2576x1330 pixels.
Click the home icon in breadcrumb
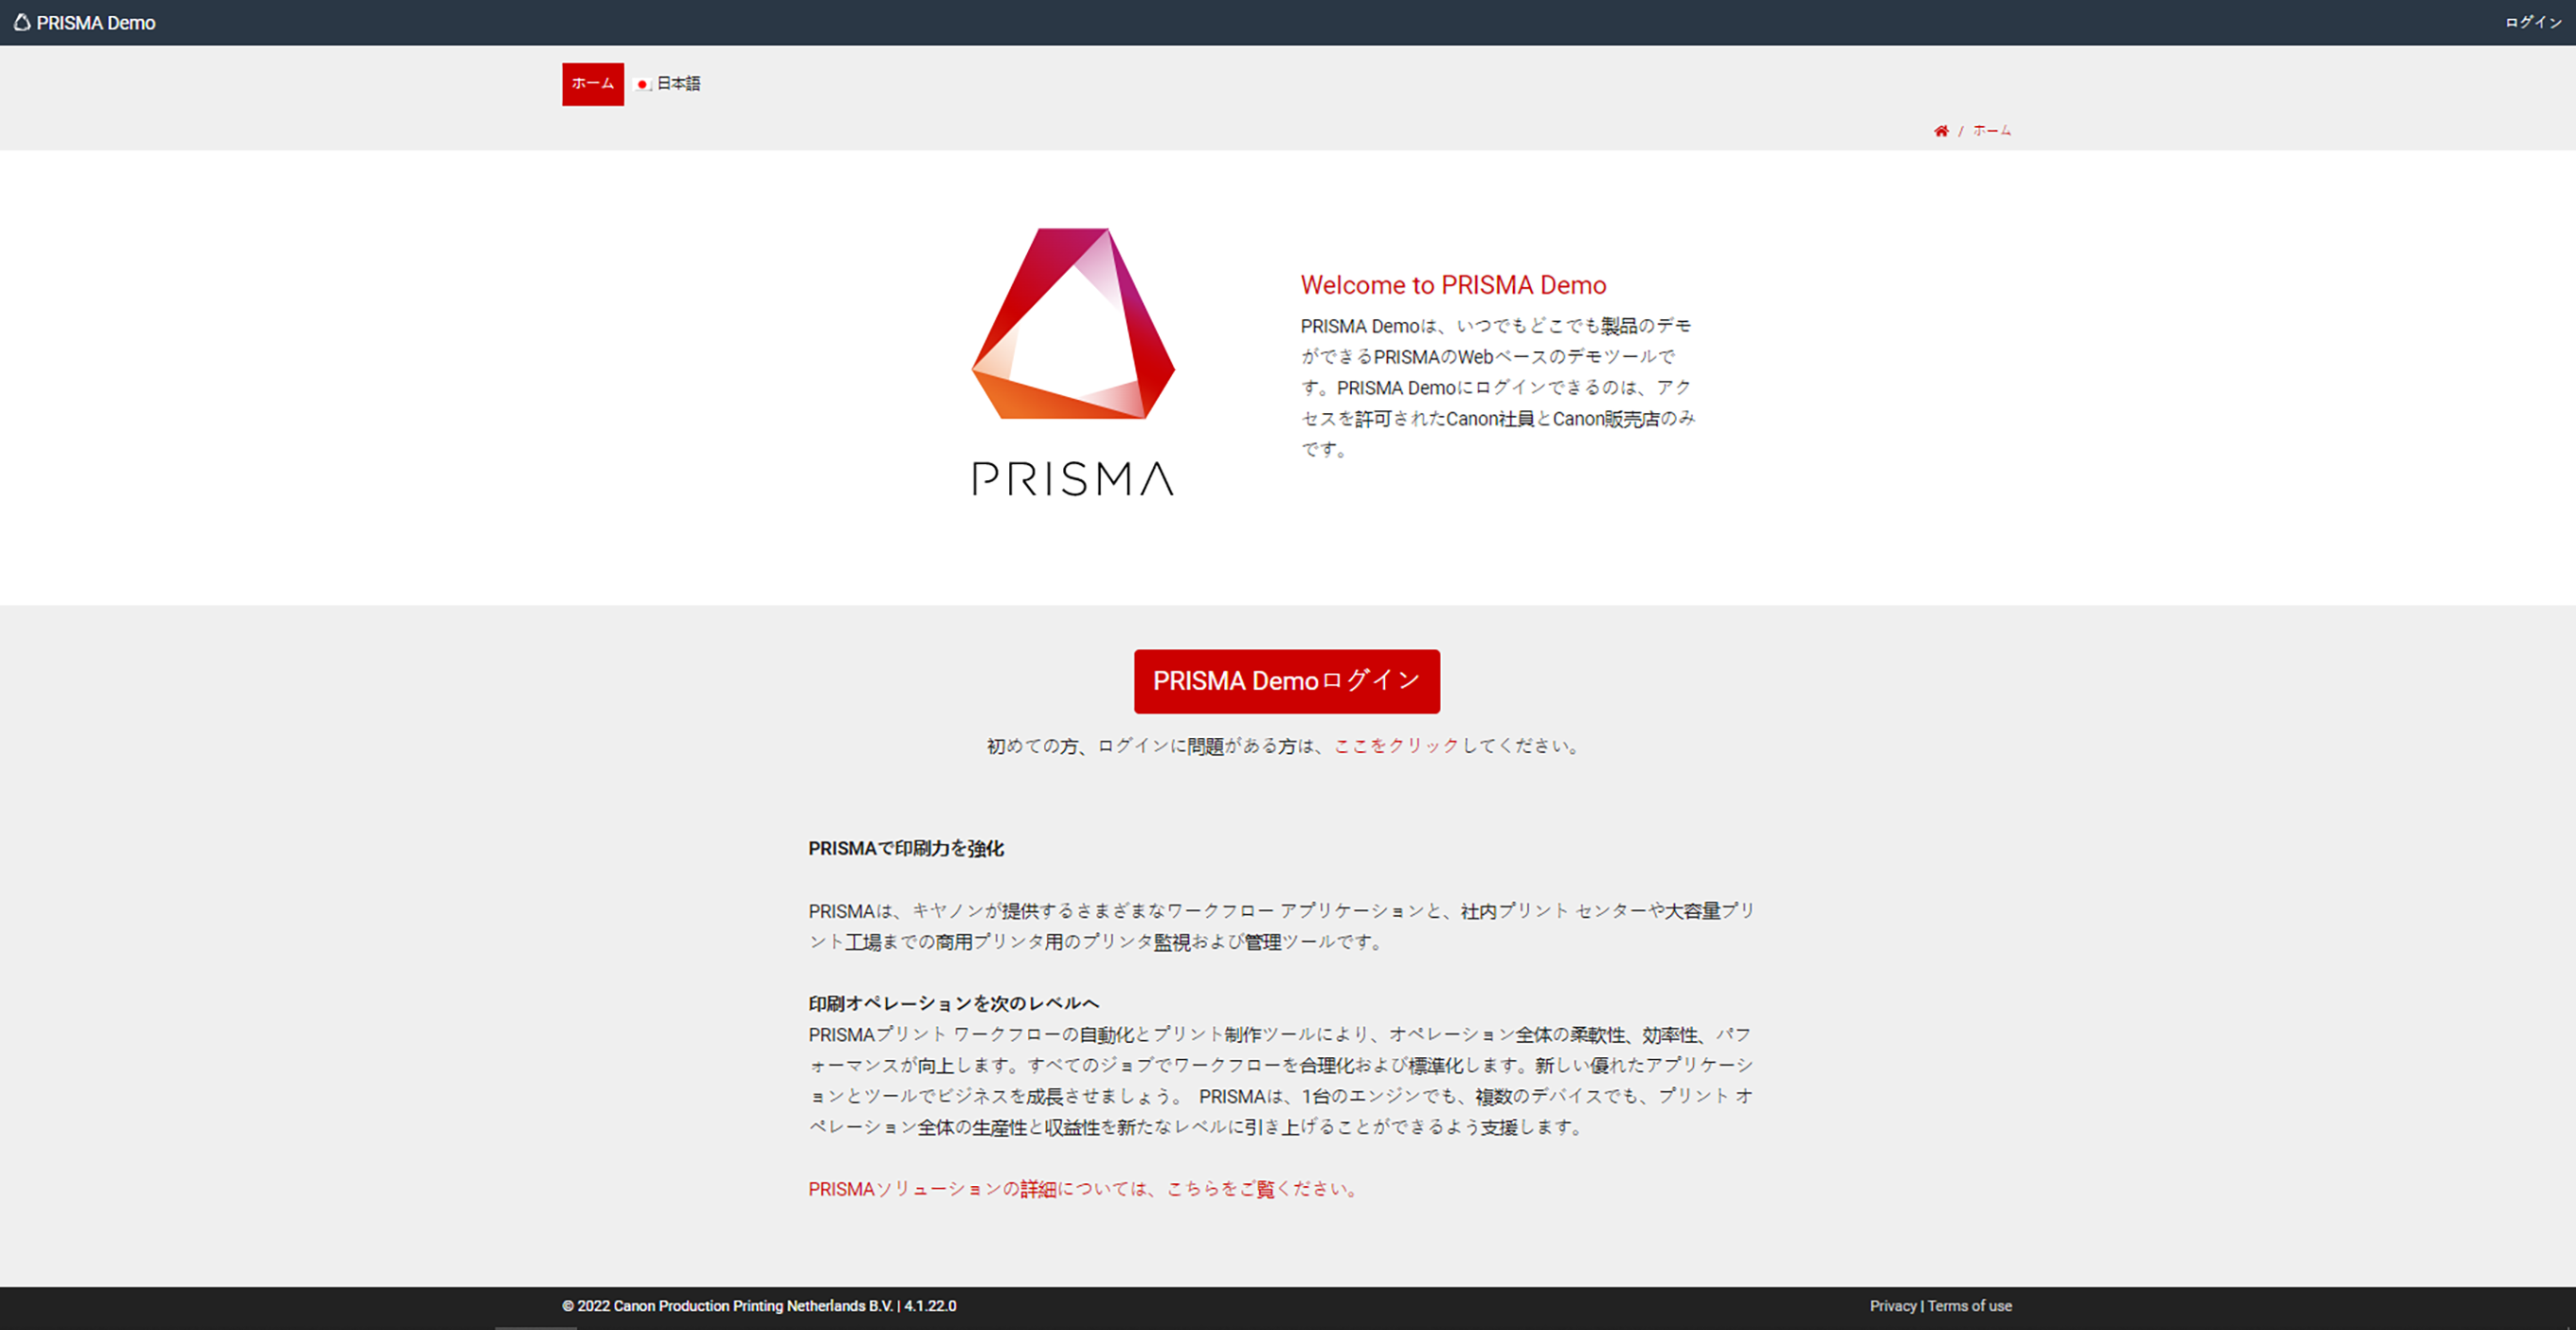pos(1941,131)
